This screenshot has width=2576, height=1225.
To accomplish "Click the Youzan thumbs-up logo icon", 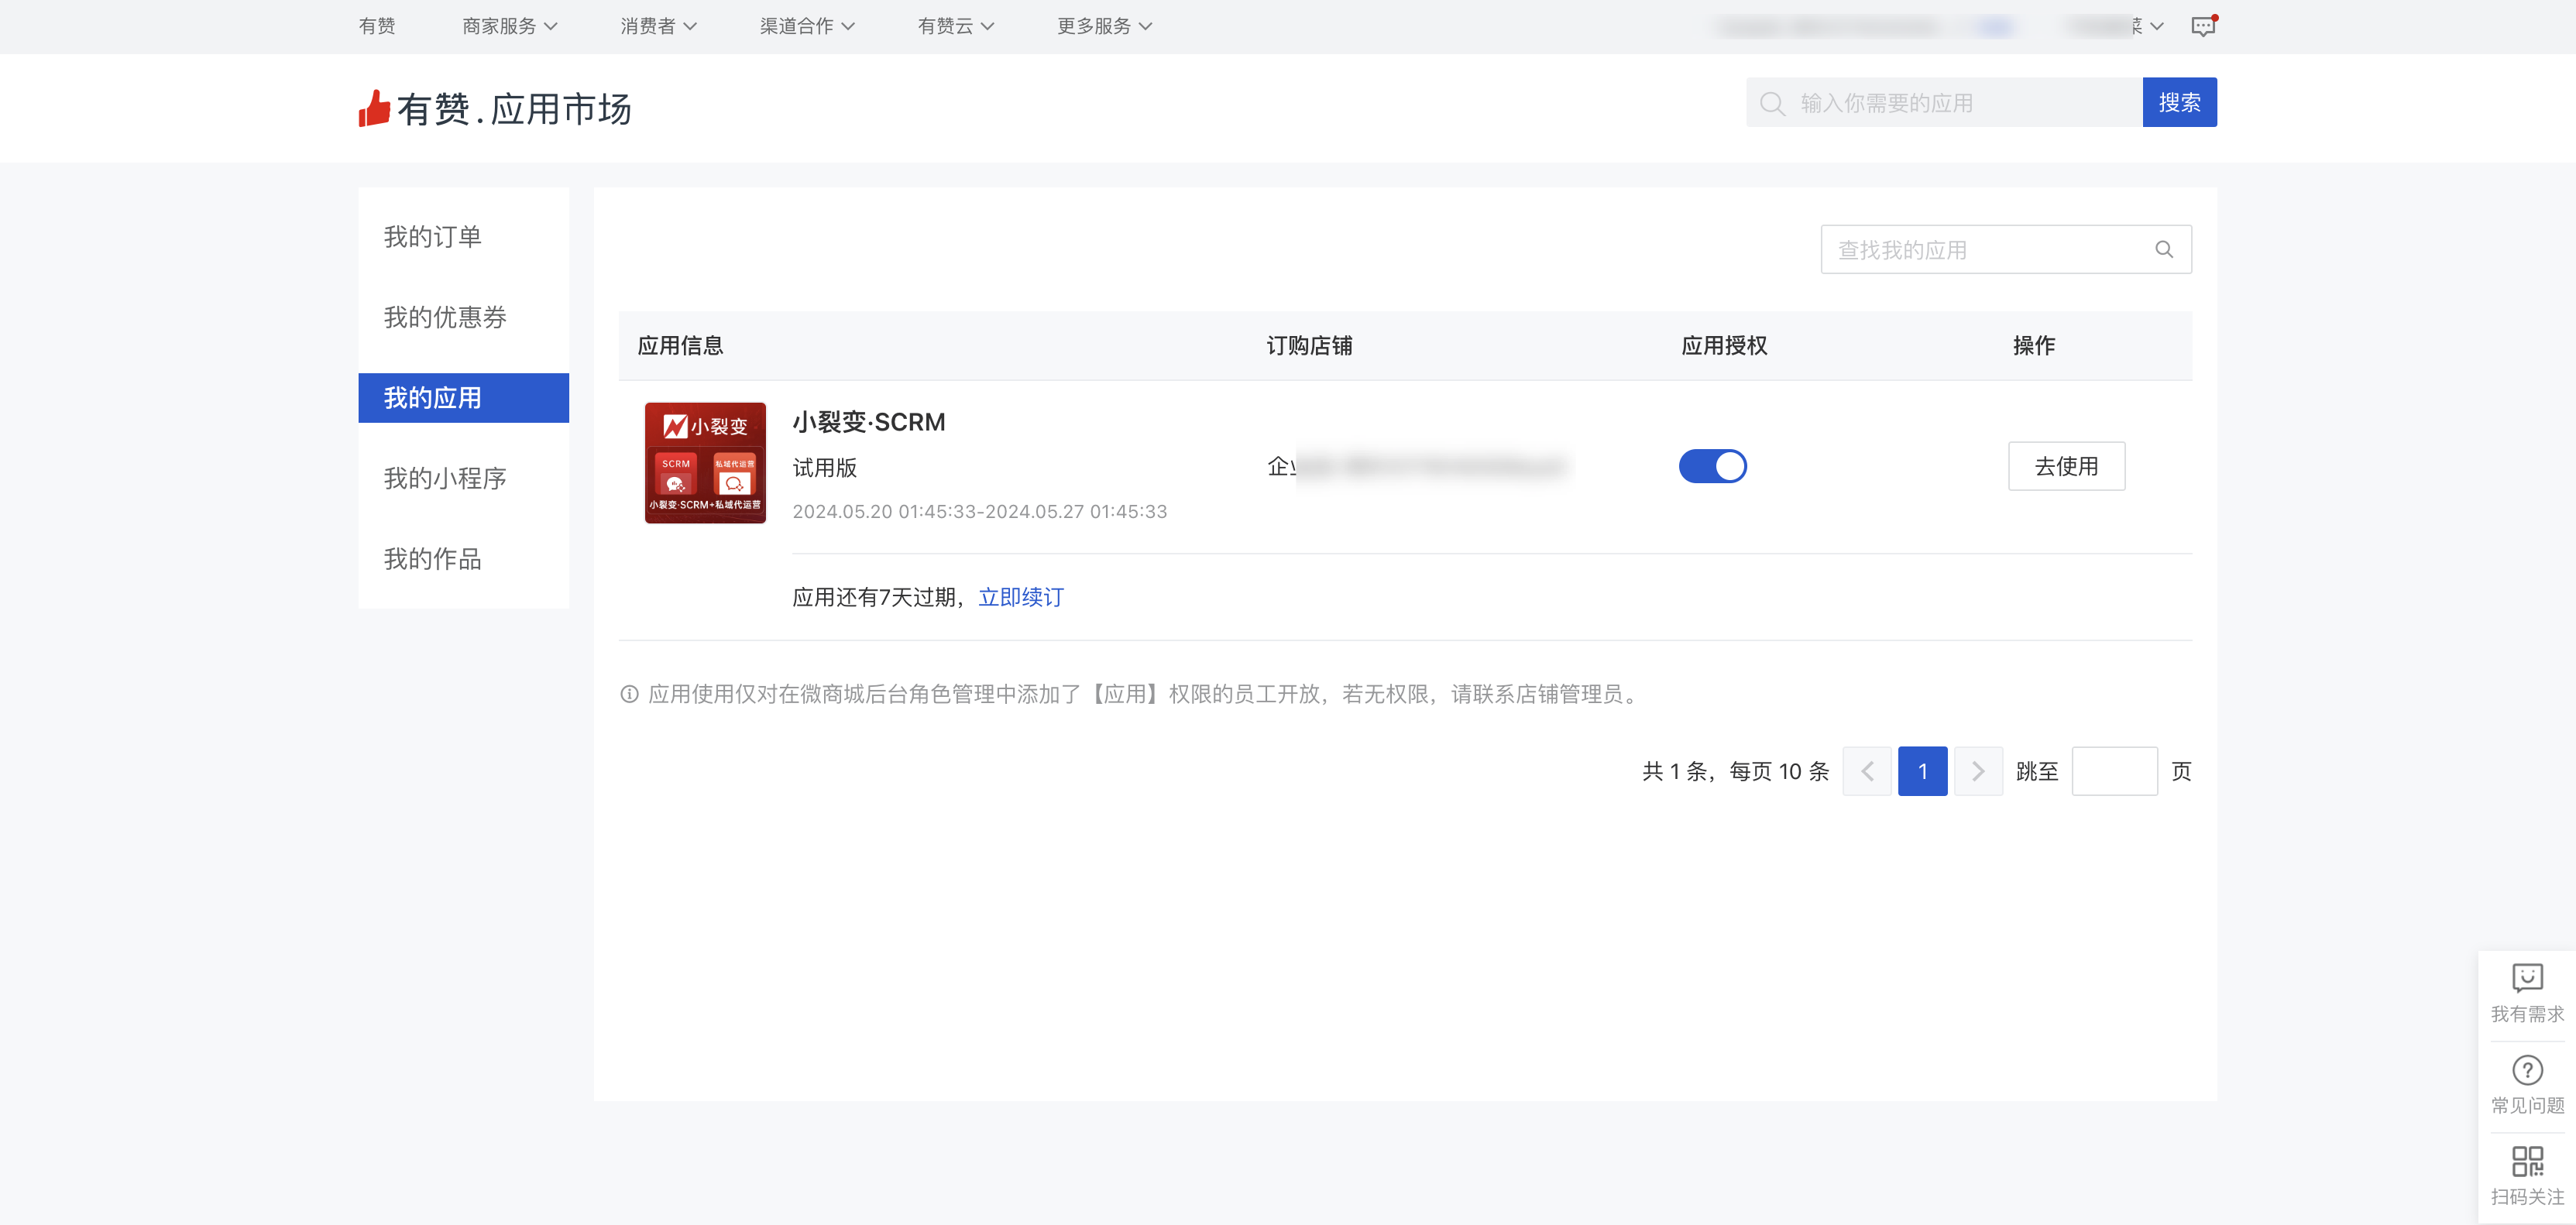I will click(374, 109).
